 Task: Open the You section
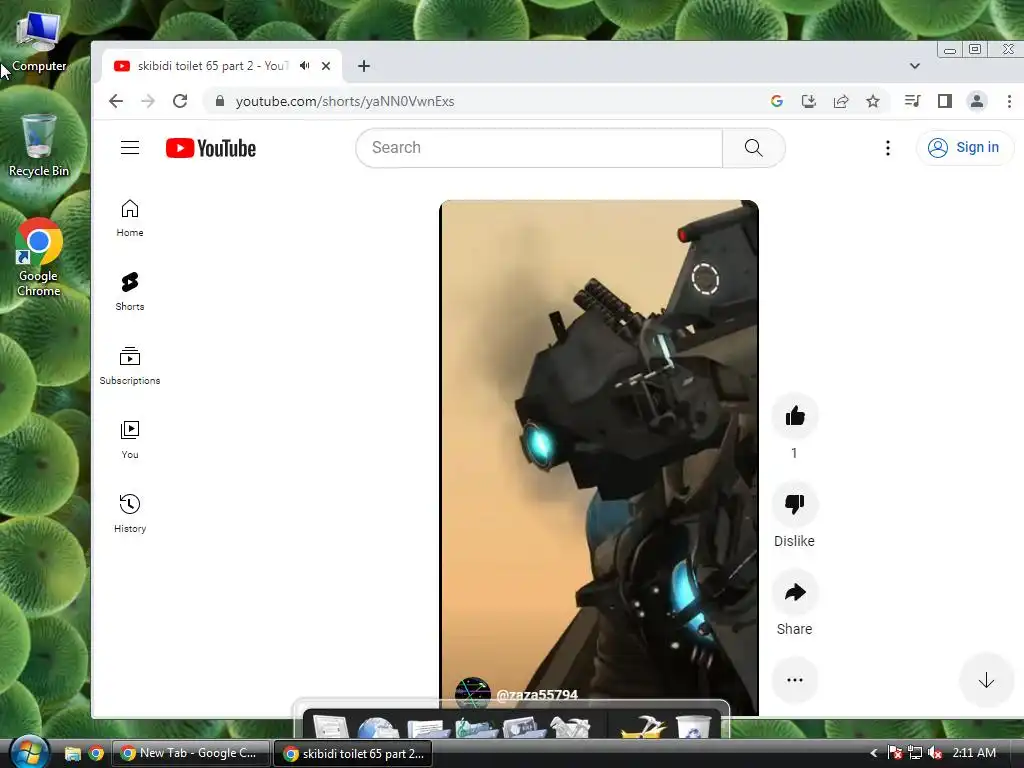130,440
